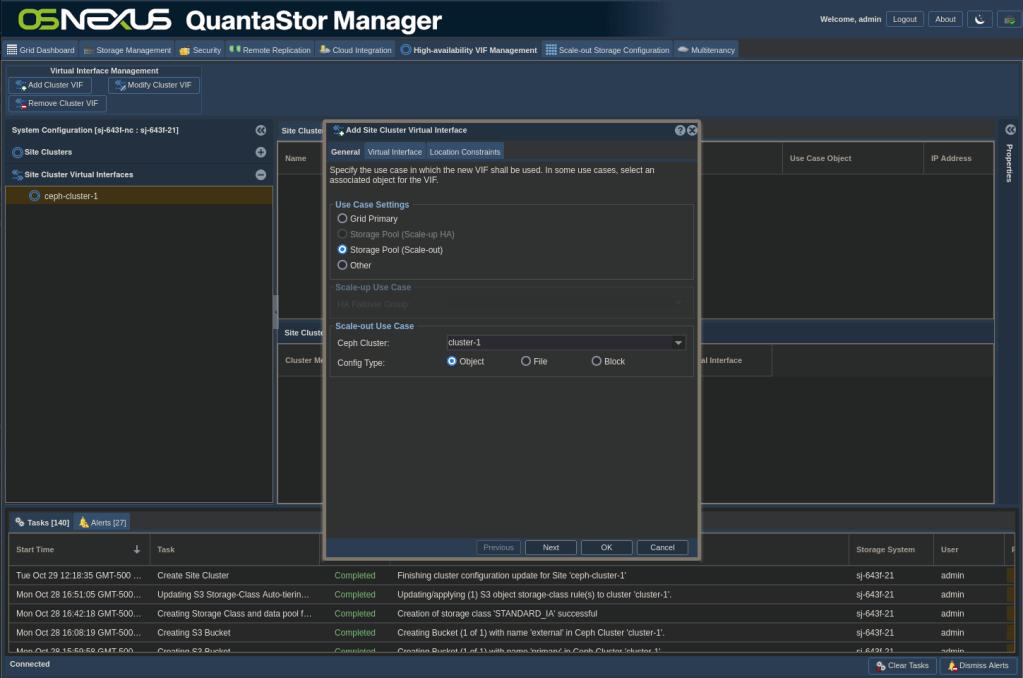
Task: Select ceph-cluster-1 in the tree
Action: coord(70,196)
